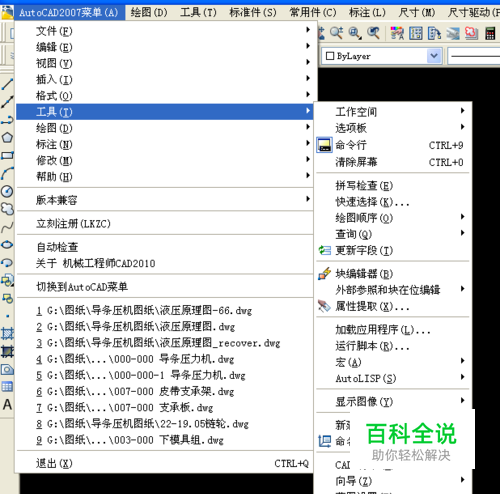The width and height of the screenshot is (500, 494).
Task: Choose 快速选择(K)... from submenu
Action: point(393,202)
